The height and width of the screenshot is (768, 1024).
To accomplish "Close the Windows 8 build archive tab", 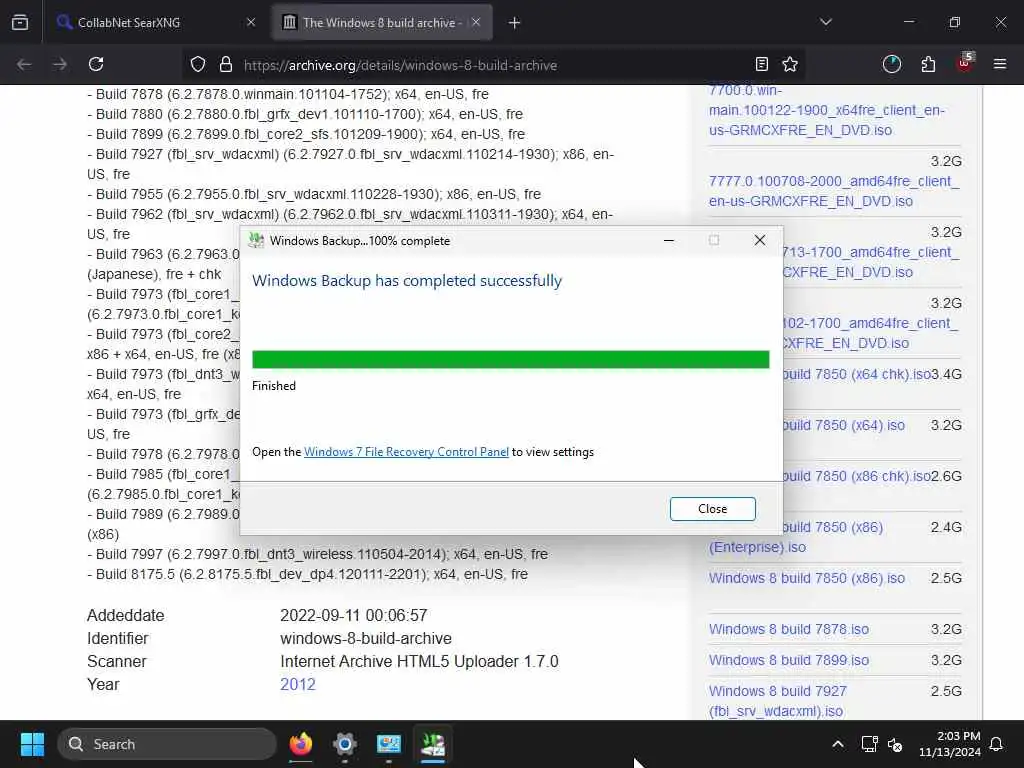I will coord(476,22).
